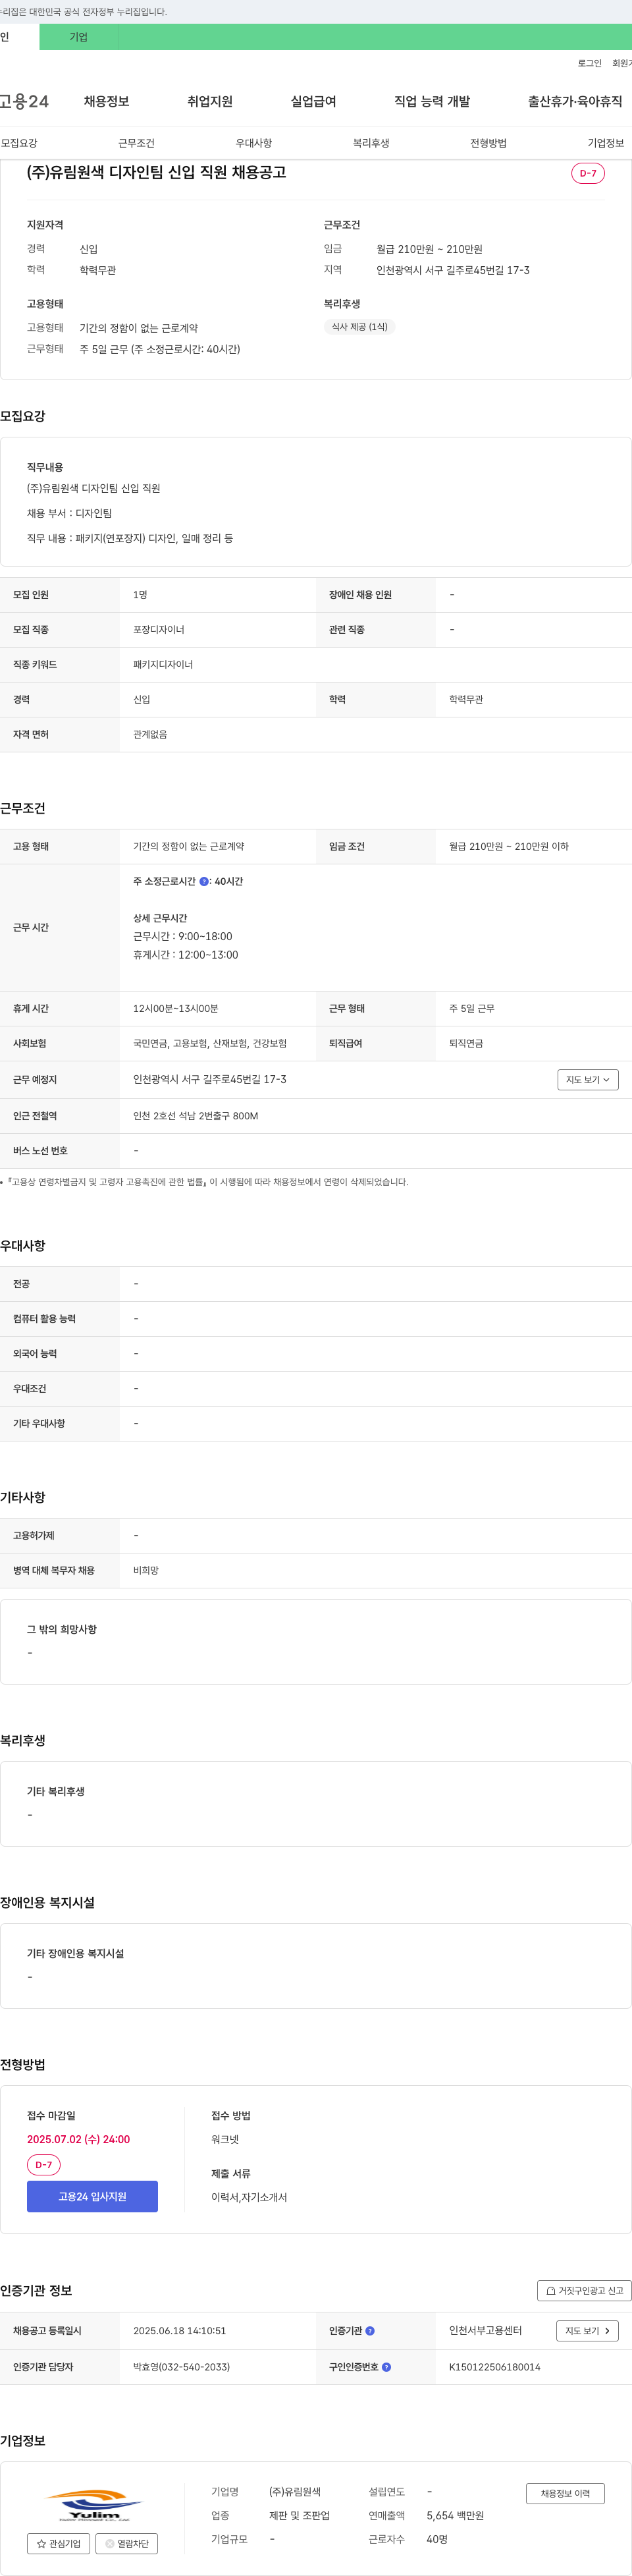Jump to 모집요강 section tab
The image size is (632, 2576).
pyautogui.click(x=19, y=143)
